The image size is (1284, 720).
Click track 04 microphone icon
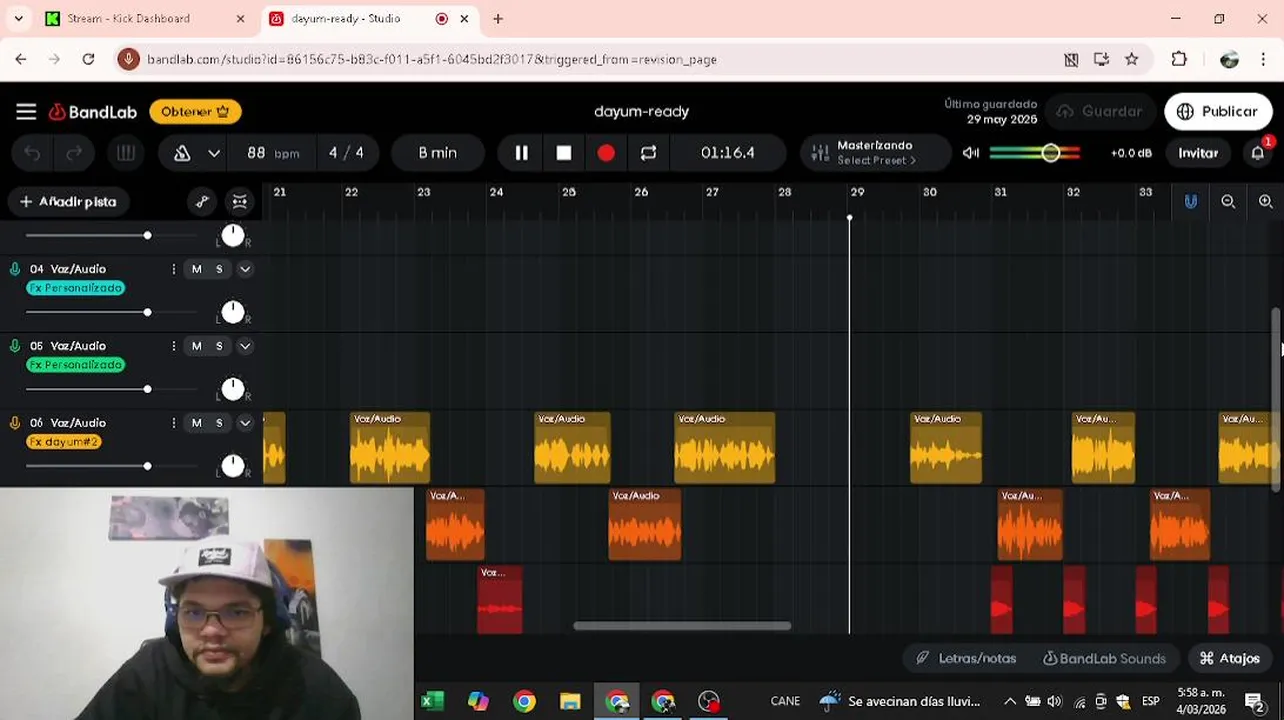(x=15, y=269)
